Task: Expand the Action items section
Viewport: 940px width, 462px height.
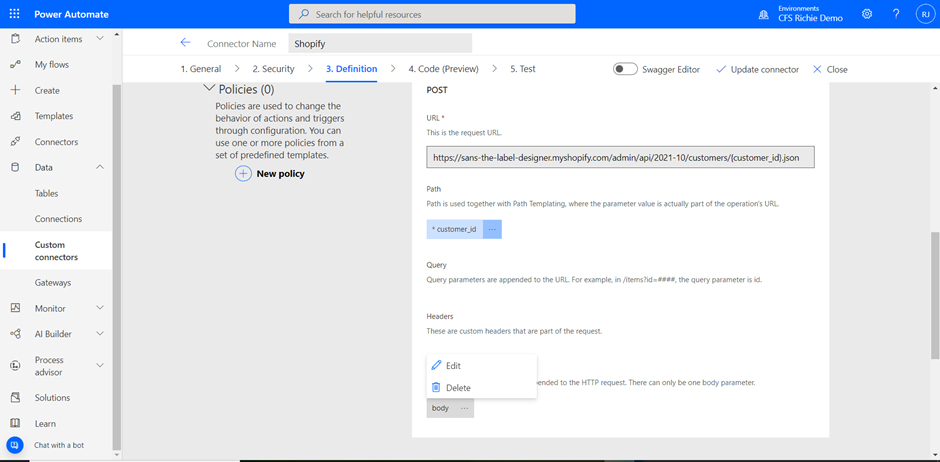Action: click(100, 38)
